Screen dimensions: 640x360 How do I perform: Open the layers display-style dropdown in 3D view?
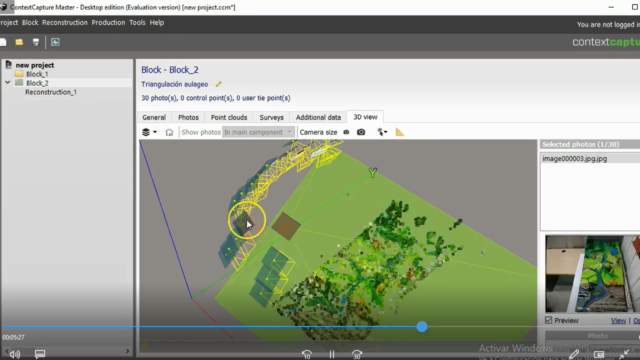pos(149,132)
